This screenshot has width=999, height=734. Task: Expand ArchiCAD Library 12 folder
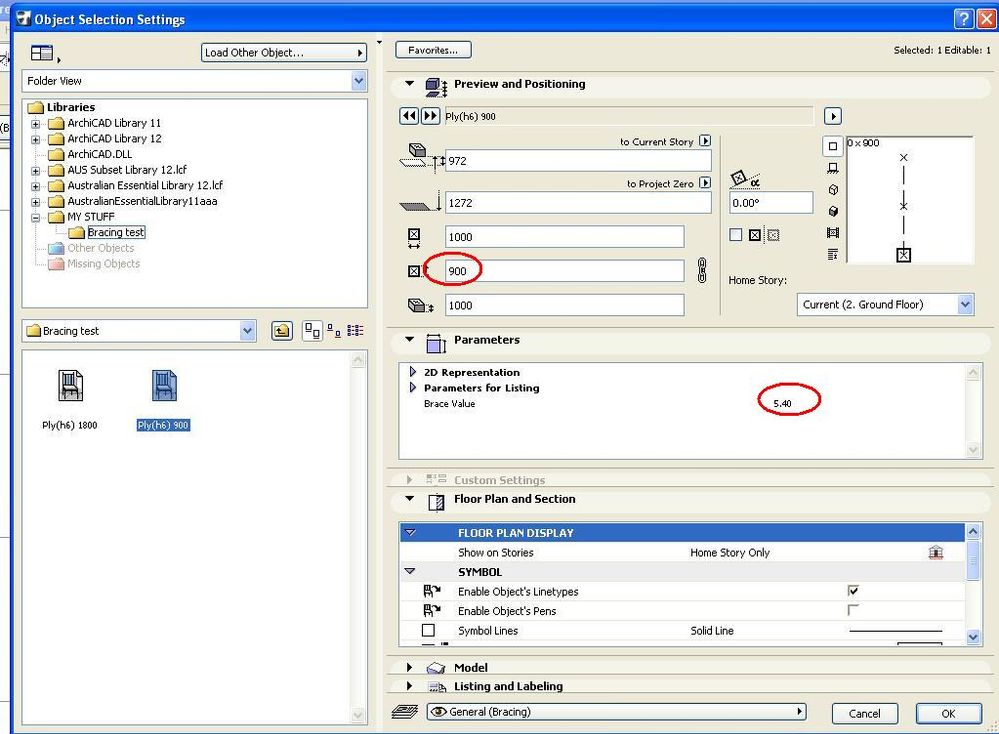point(36,139)
